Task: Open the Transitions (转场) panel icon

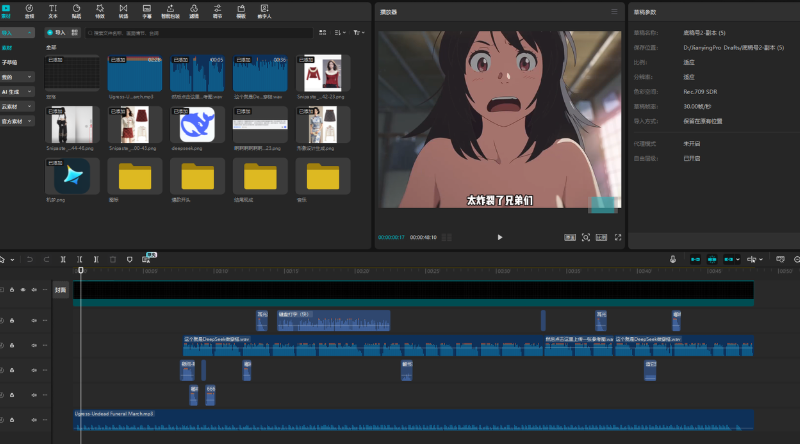Action: coord(123,11)
